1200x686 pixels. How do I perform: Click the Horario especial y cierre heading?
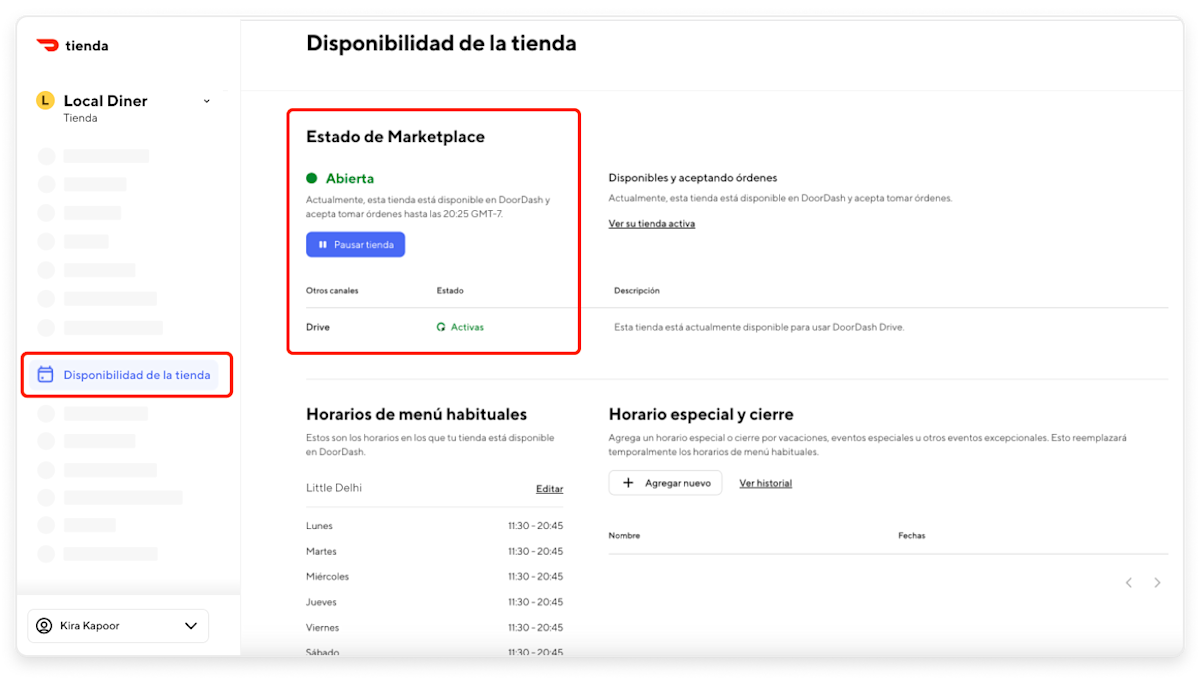(x=701, y=414)
